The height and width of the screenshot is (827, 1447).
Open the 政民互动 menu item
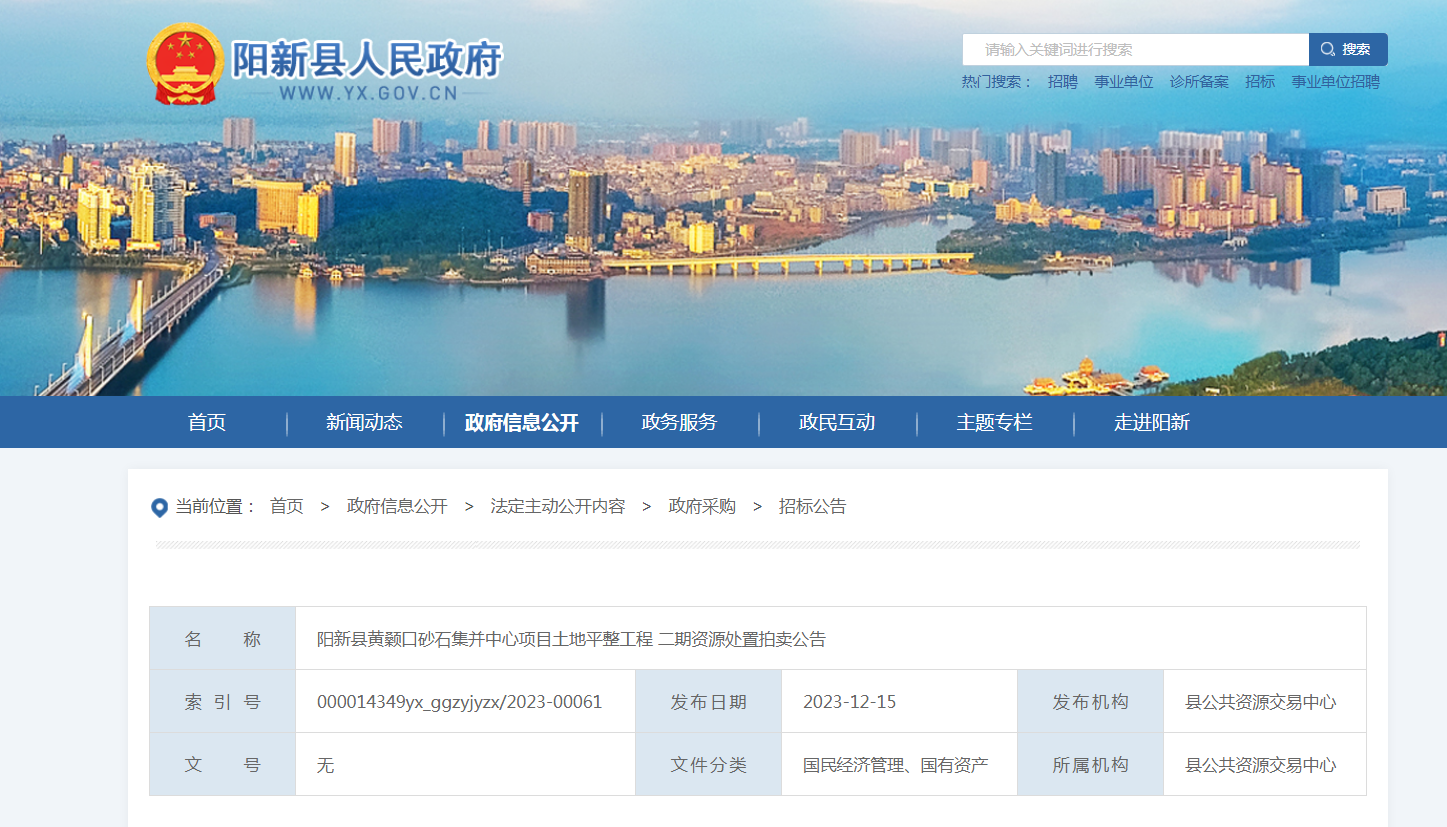[x=837, y=422]
